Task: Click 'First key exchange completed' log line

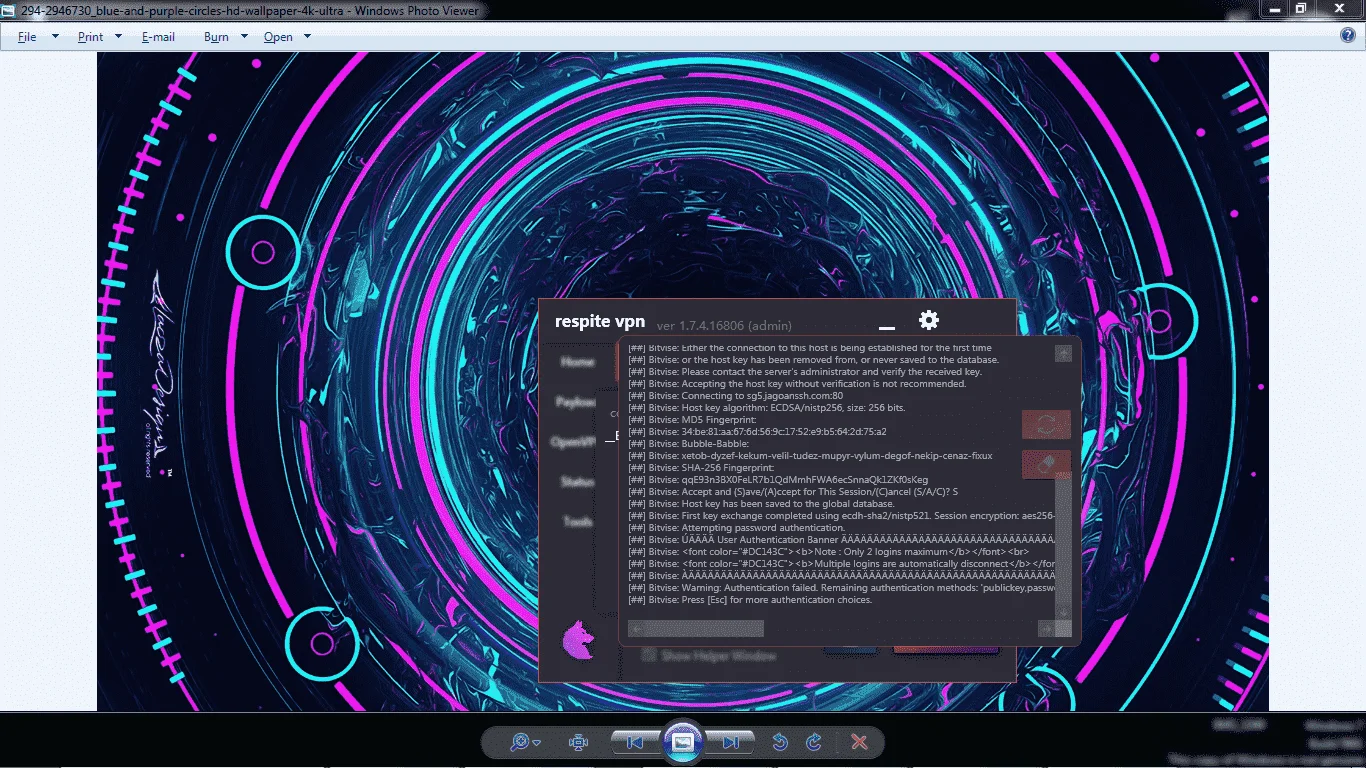Action: [841, 516]
